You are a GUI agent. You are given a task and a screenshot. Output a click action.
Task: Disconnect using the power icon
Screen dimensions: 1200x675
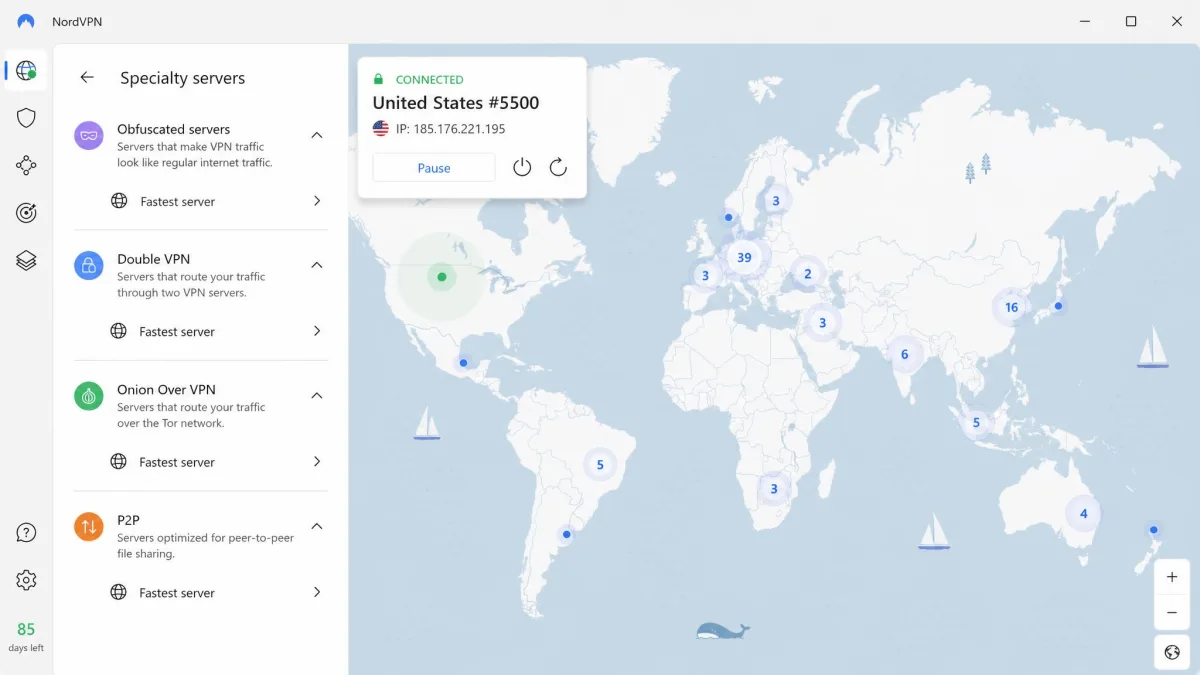(x=522, y=167)
